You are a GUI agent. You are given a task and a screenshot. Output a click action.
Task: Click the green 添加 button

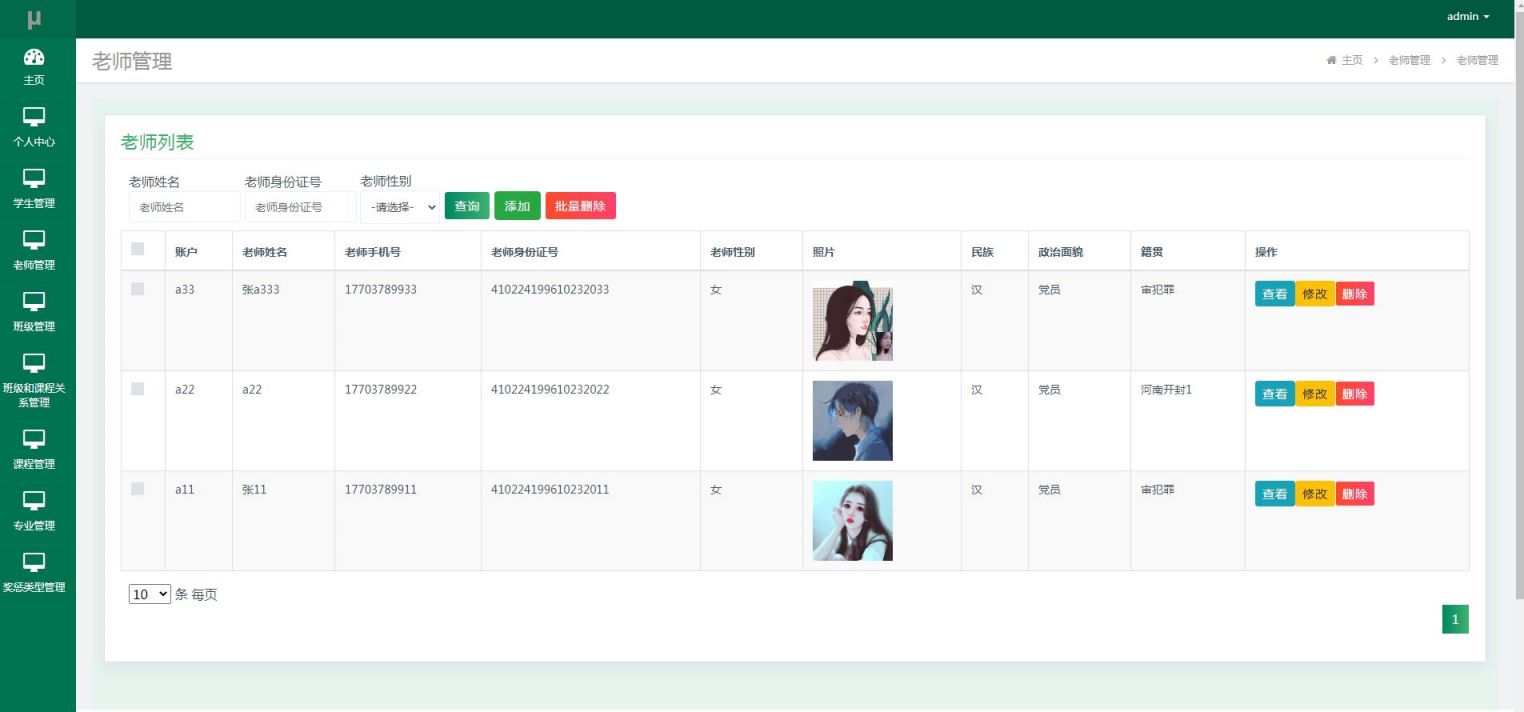[x=517, y=206]
